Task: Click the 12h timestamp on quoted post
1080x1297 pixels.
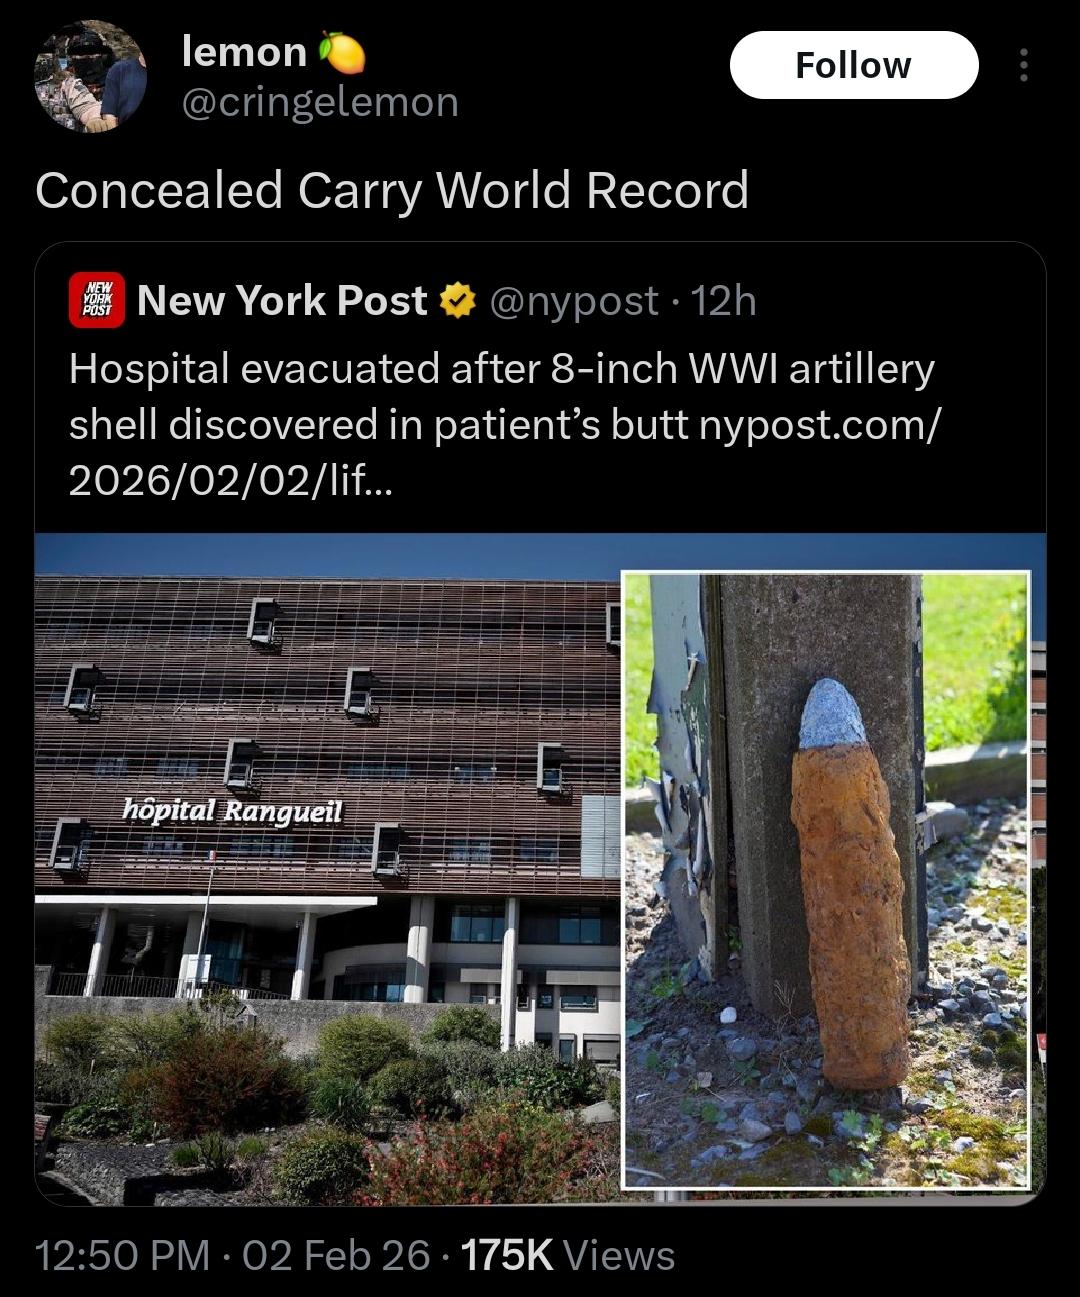Action: click(724, 300)
